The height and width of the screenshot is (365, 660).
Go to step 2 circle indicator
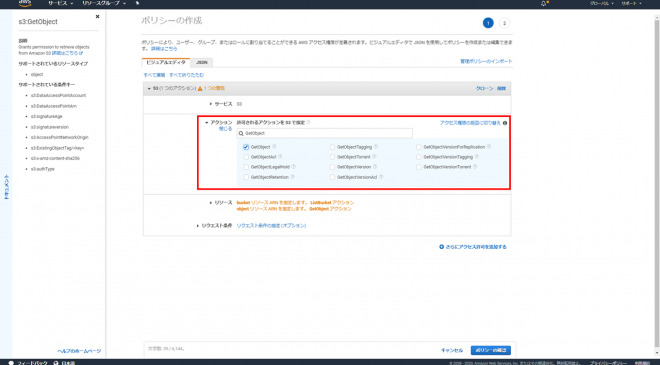click(504, 23)
